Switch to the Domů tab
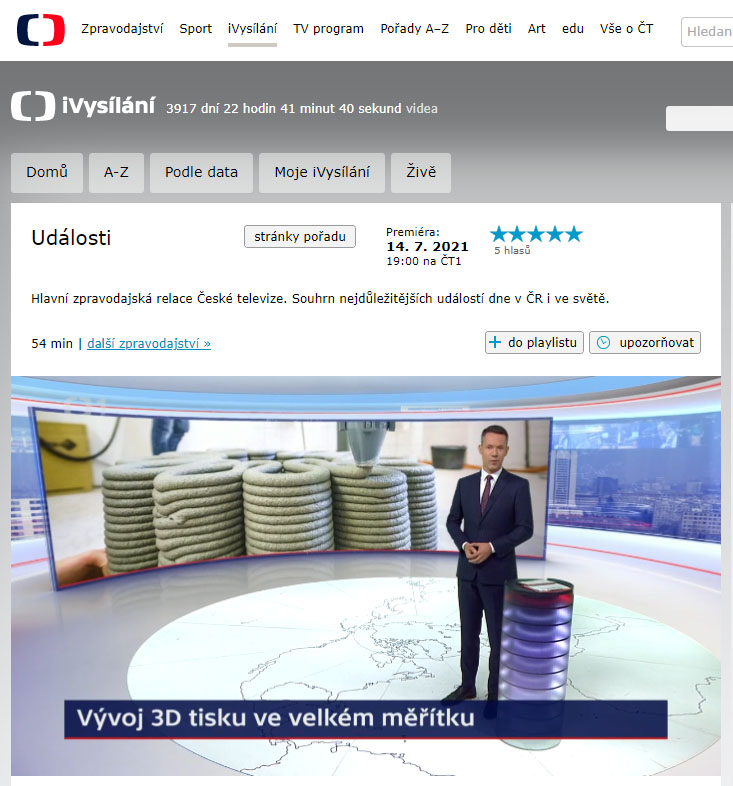Viewport: 733px width, 786px height. pos(47,172)
